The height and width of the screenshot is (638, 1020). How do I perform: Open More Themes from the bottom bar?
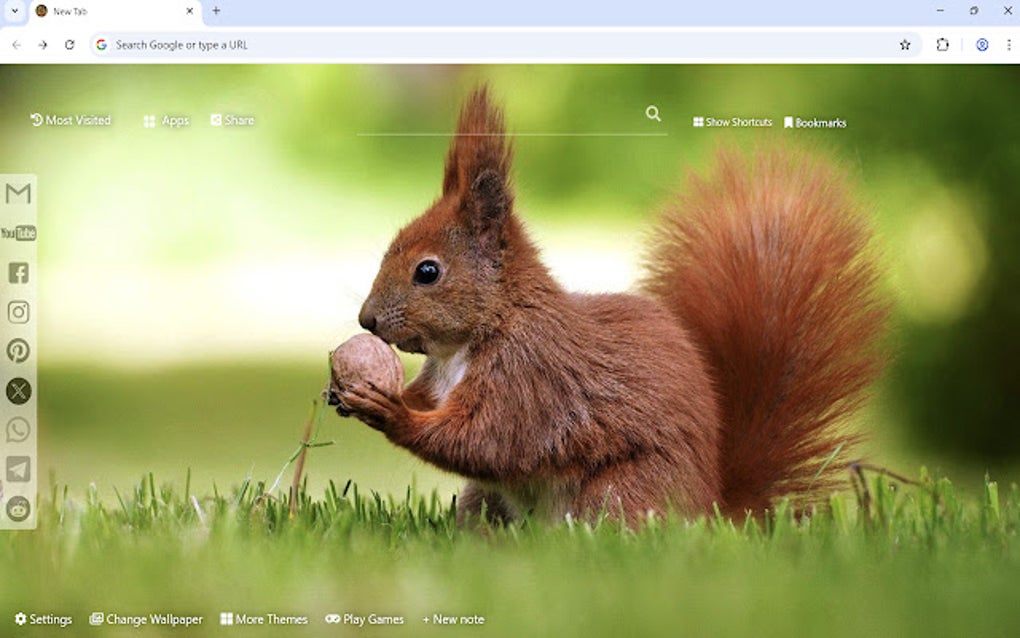pos(264,619)
